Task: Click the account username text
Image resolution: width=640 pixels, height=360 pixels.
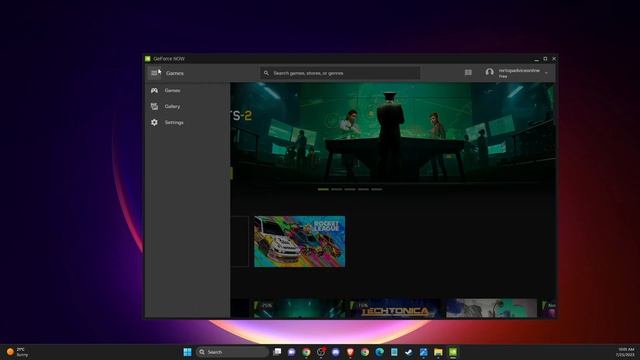Action: click(519, 71)
